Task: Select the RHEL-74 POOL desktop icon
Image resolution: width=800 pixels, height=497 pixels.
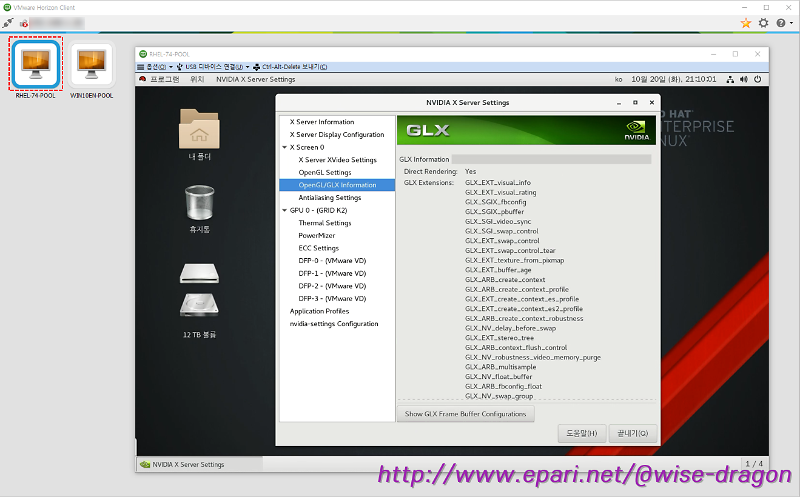Action: (36, 64)
